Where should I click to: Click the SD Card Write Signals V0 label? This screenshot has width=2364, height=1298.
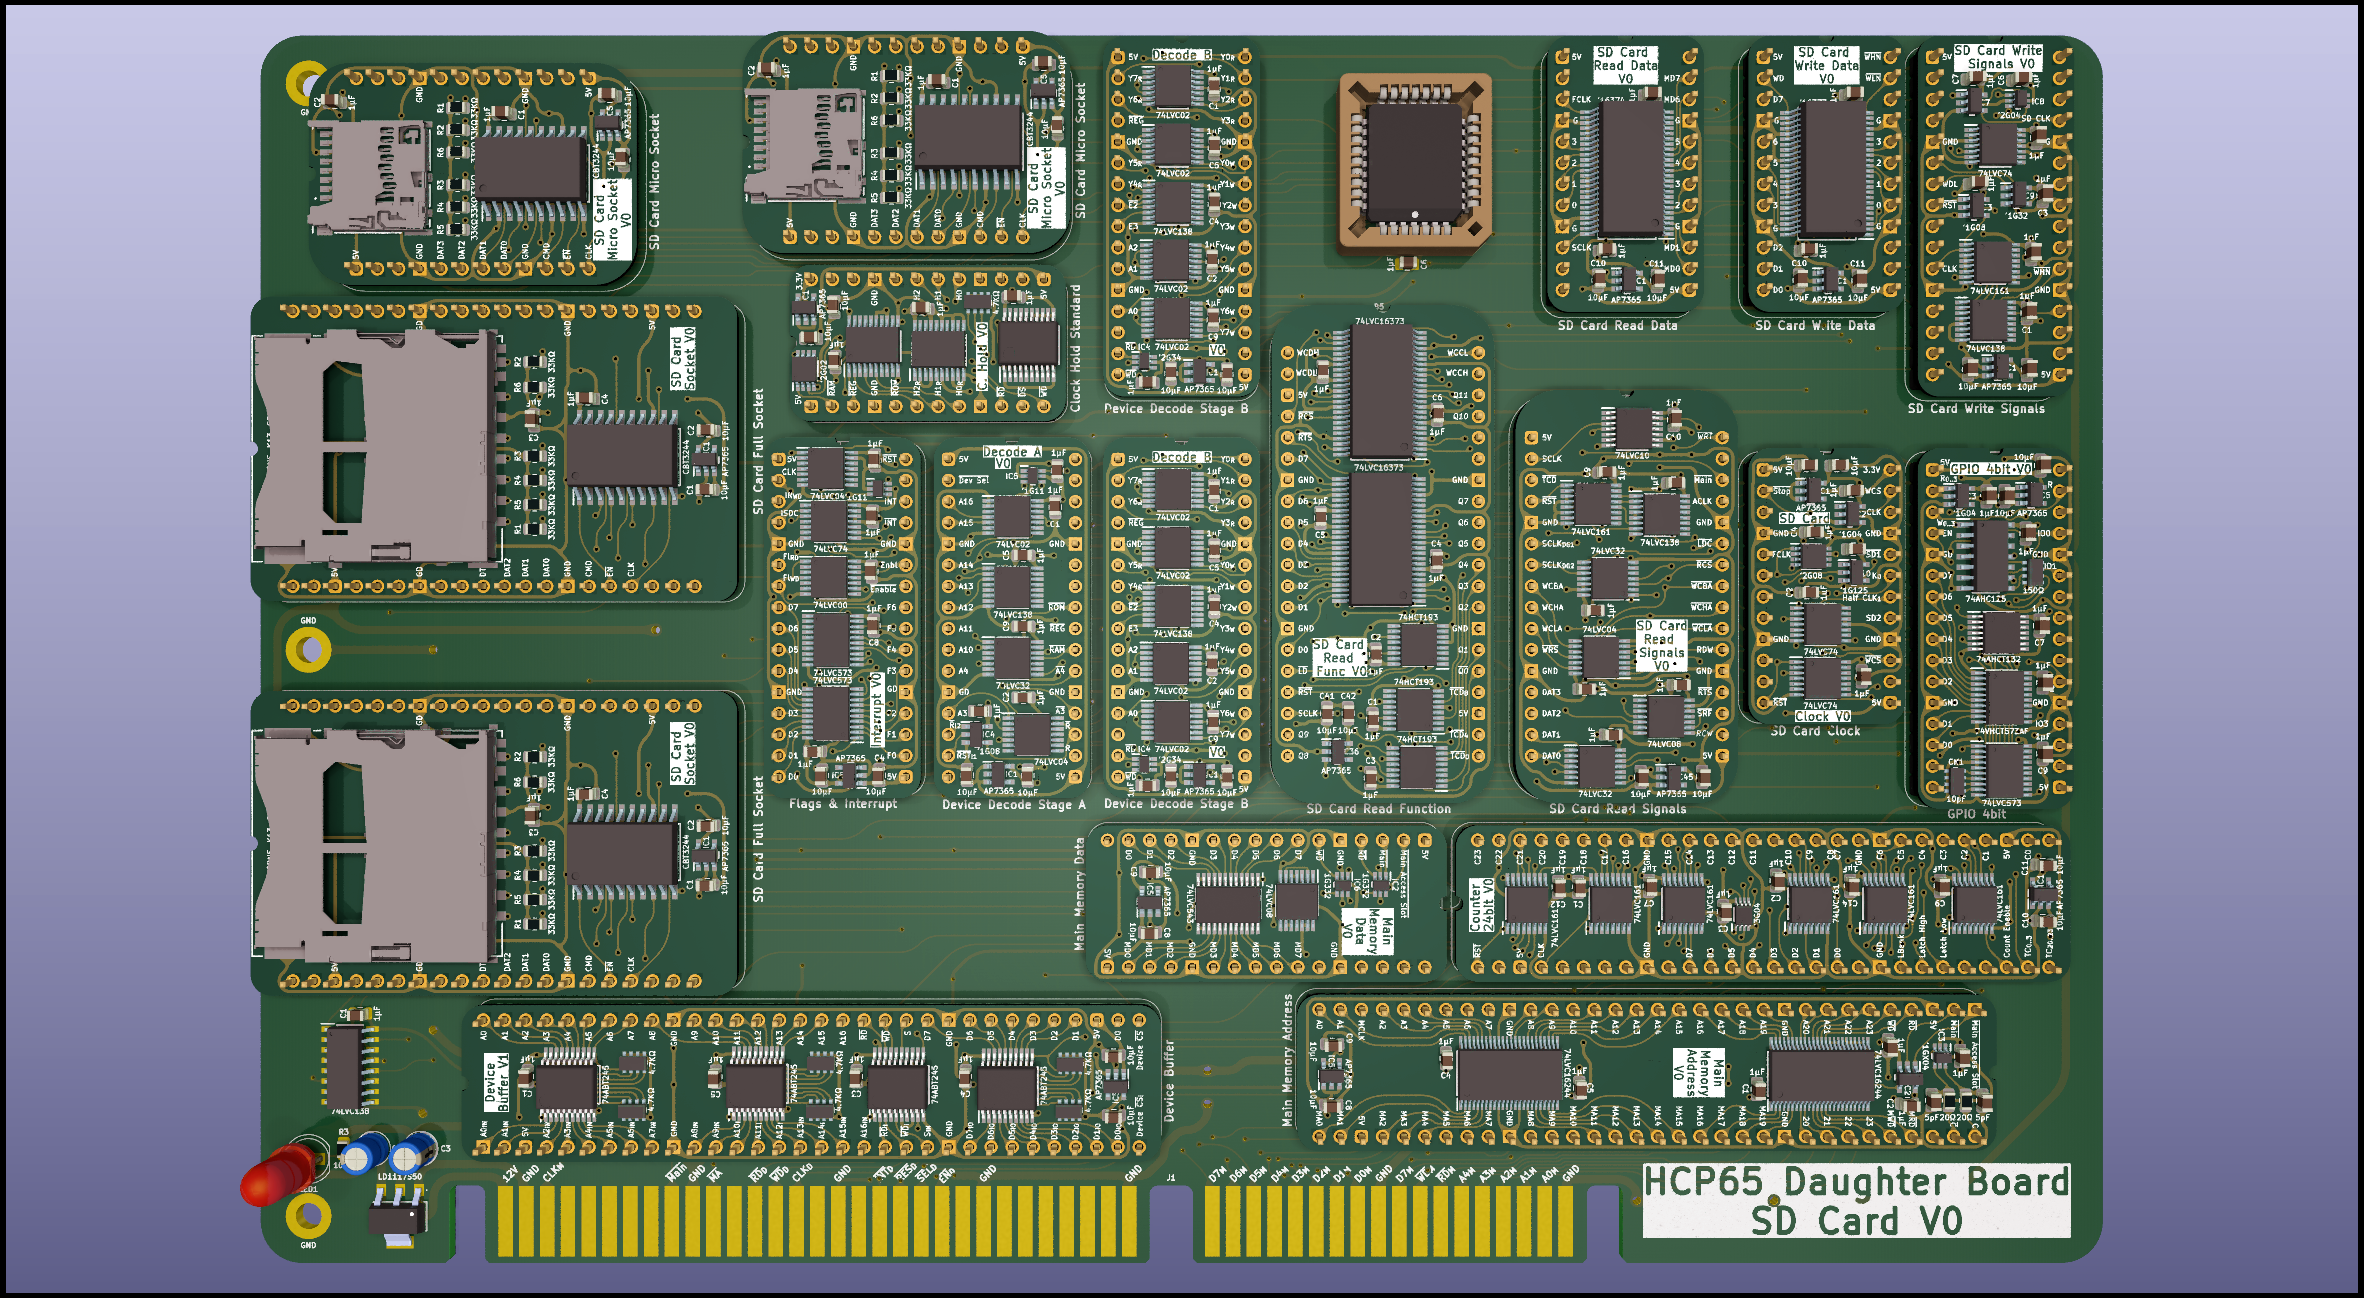click(1997, 57)
